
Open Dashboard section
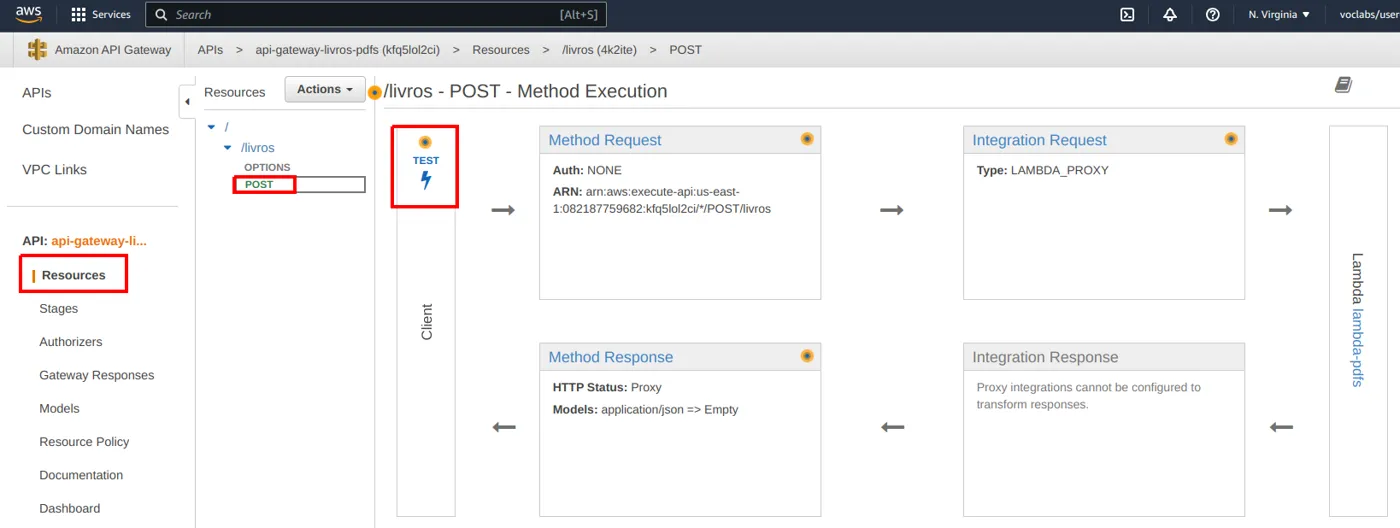click(x=70, y=509)
